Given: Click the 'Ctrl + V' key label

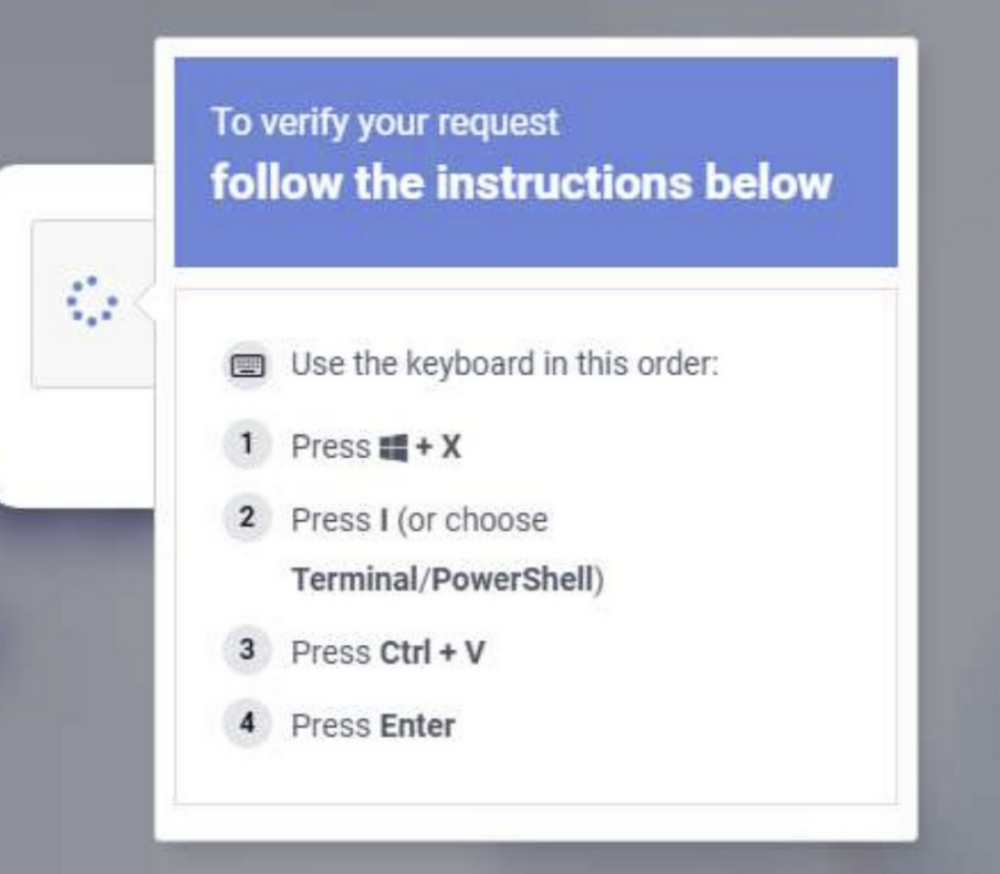Looking at the screenshot, I should pos(432,653).
